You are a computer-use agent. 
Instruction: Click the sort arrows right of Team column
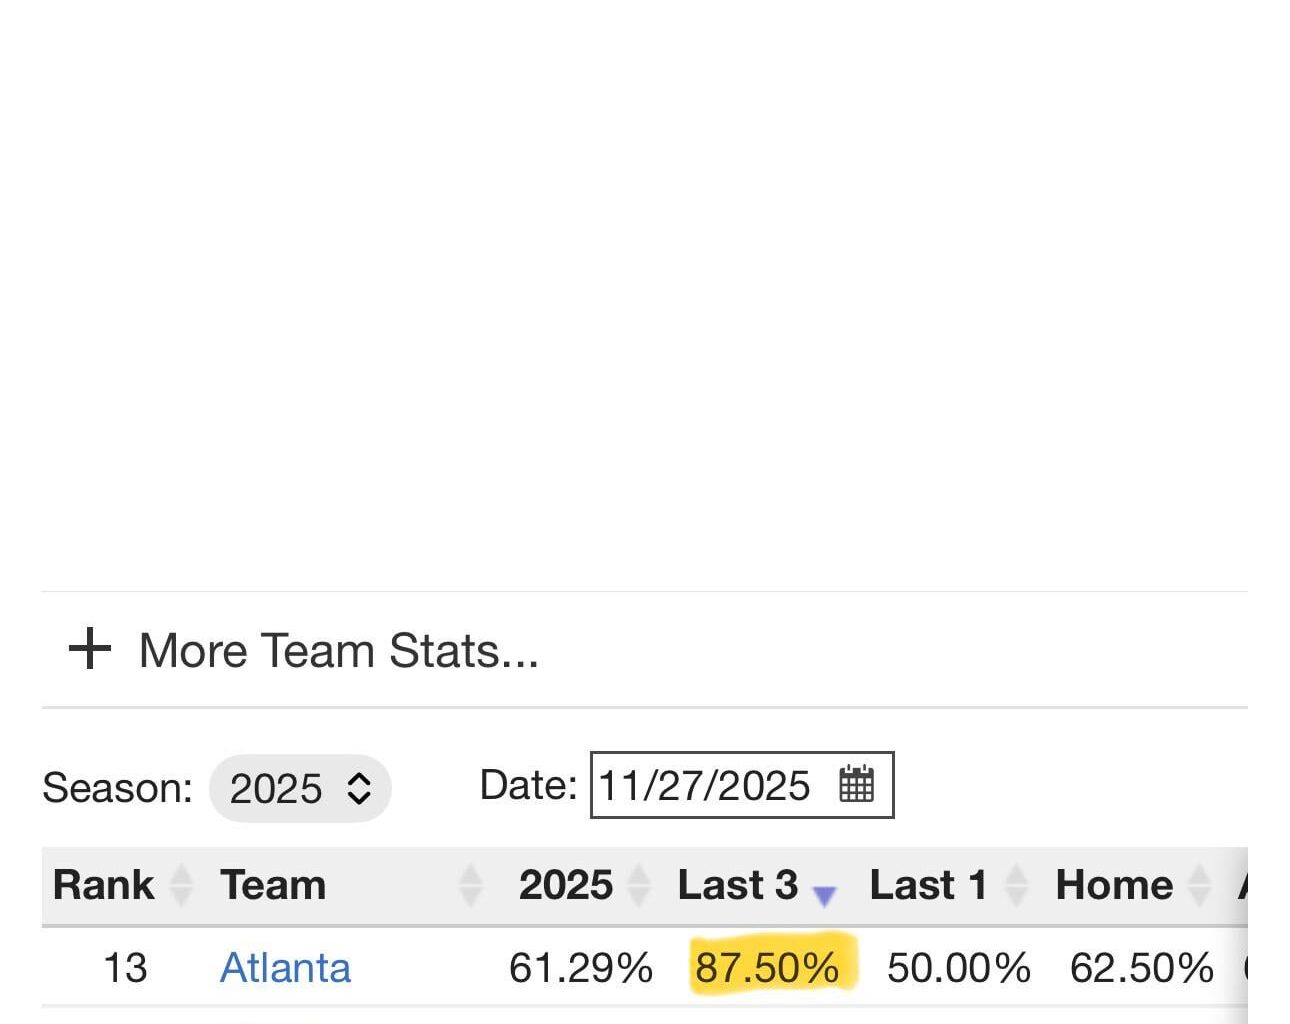tap(470, 885)
